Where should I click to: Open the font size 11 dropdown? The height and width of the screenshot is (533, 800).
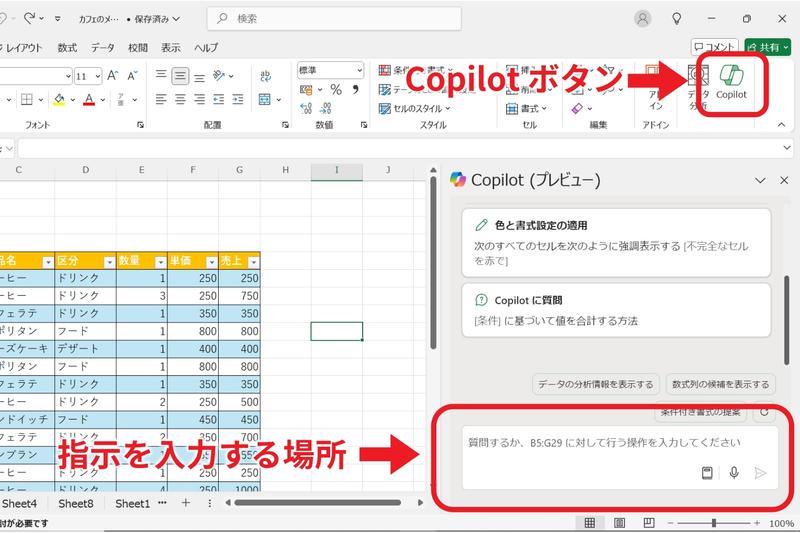97,77
